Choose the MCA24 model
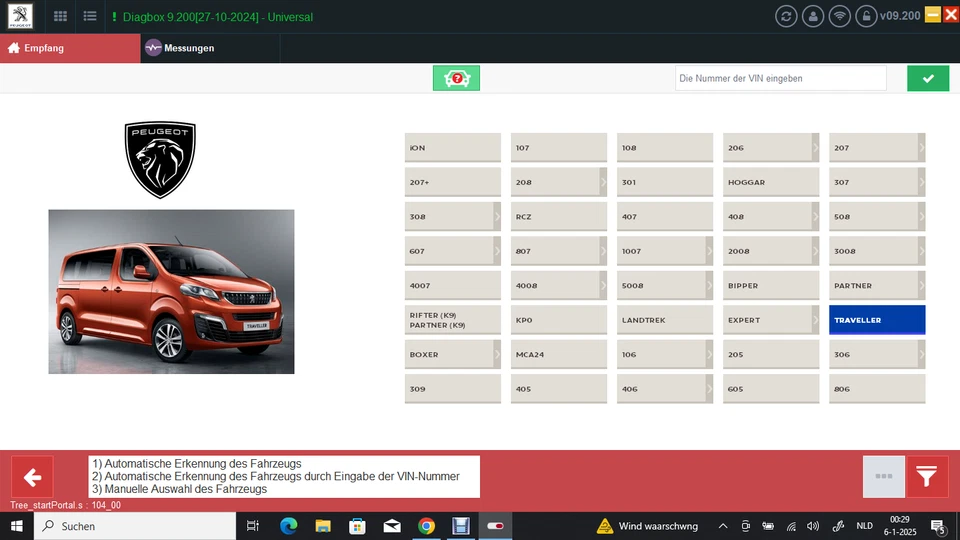Screen dimensions: 960x540 [558, 354]
